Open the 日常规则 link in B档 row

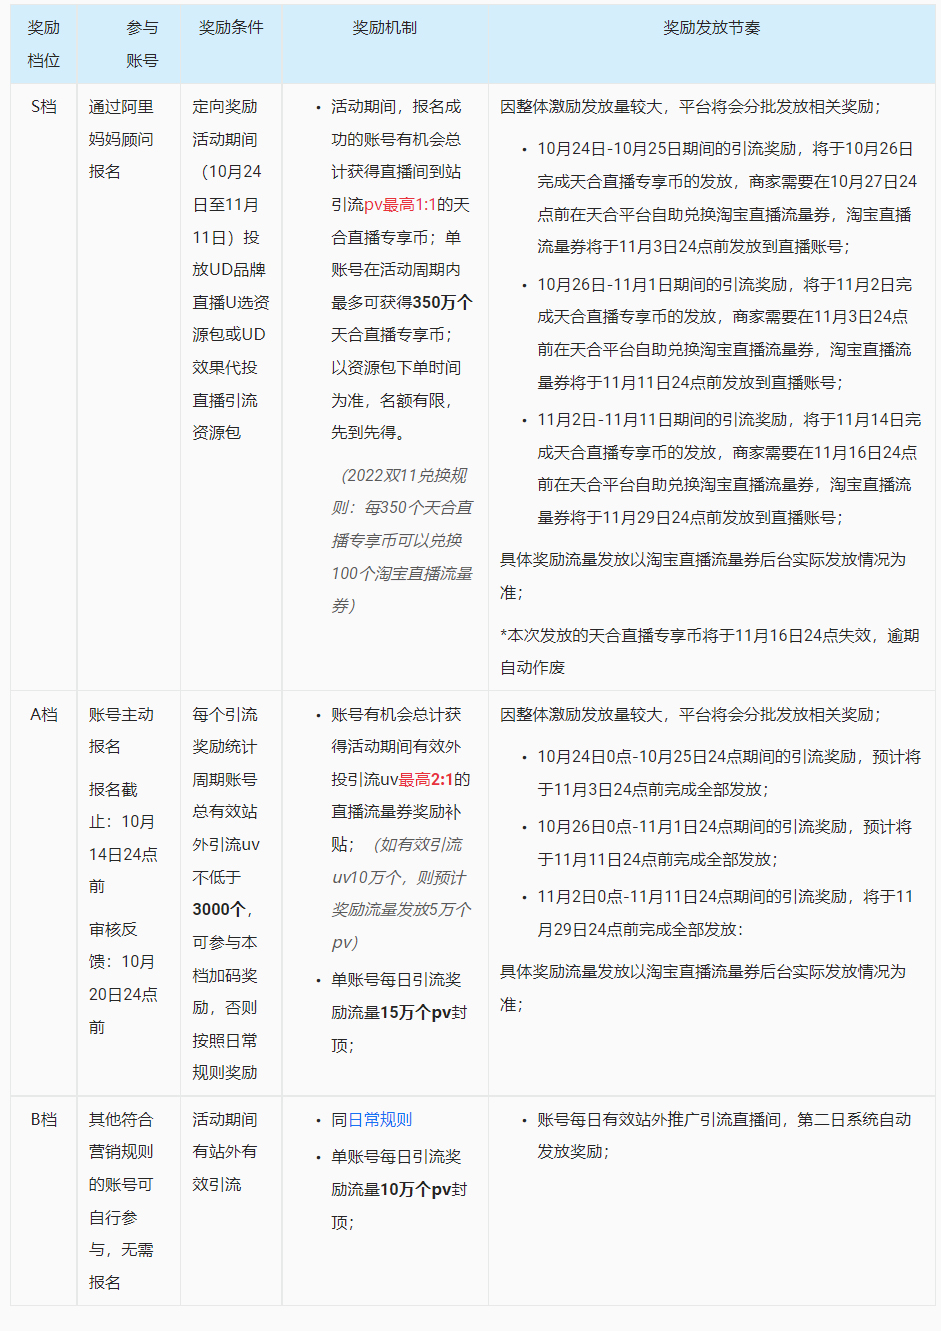pyautogui.click(x=381, y=1120)
